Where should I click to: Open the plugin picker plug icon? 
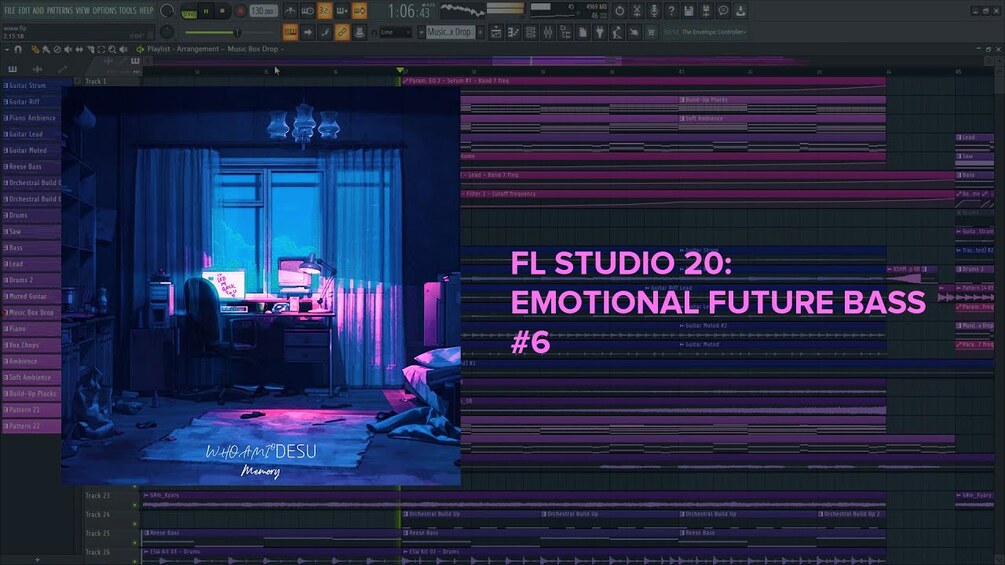[600, 32]
